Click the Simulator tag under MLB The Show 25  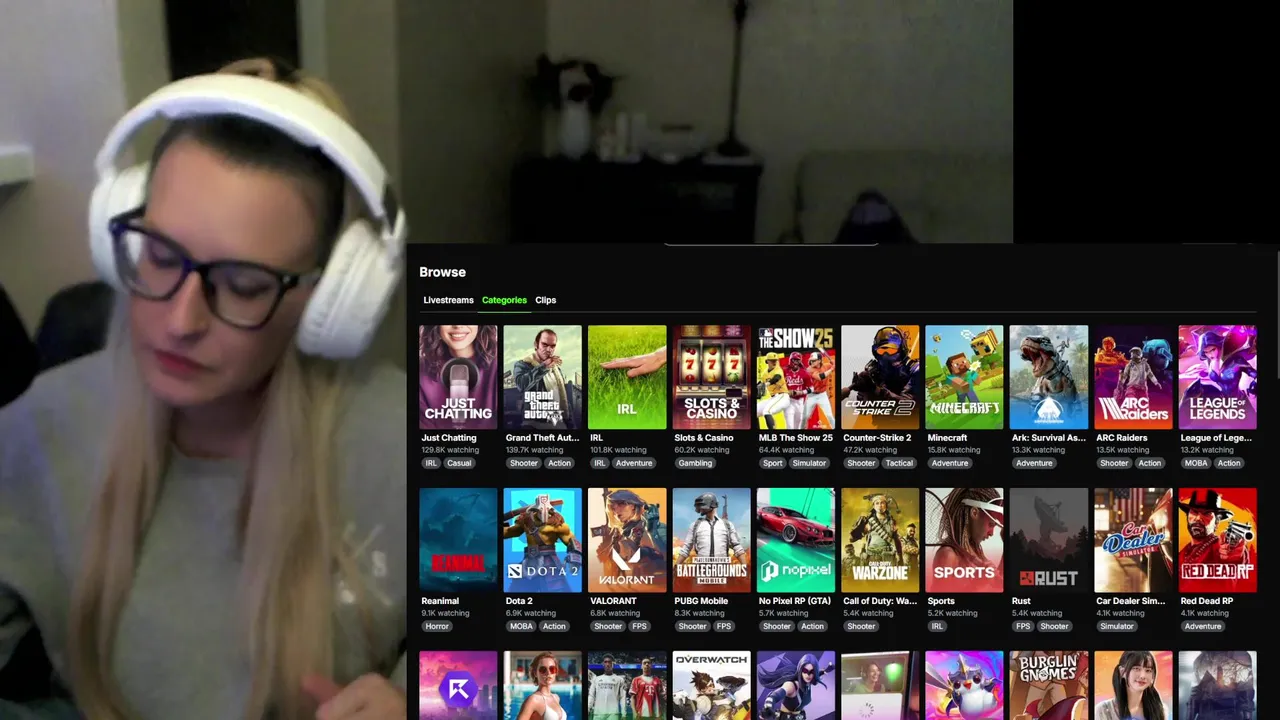click(x=810, y=463)
